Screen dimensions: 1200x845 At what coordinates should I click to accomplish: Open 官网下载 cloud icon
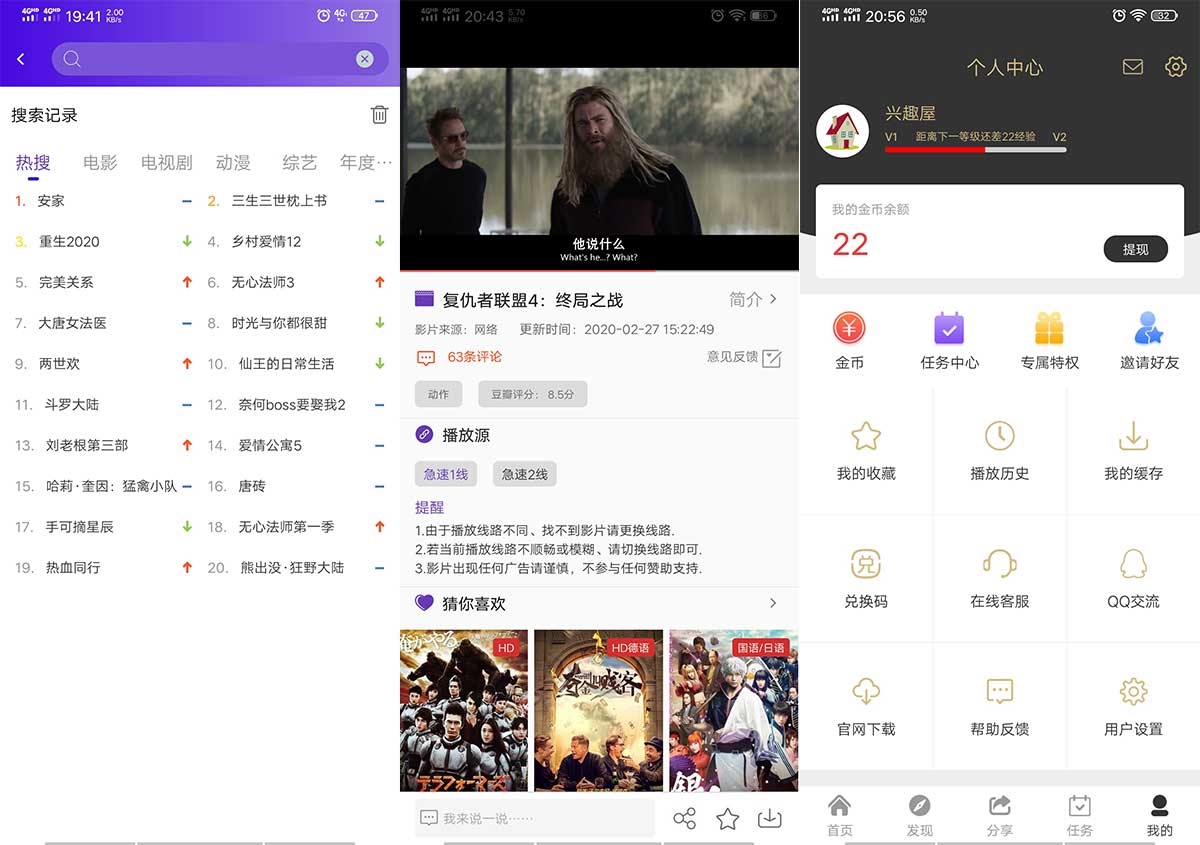click(866, 691)
